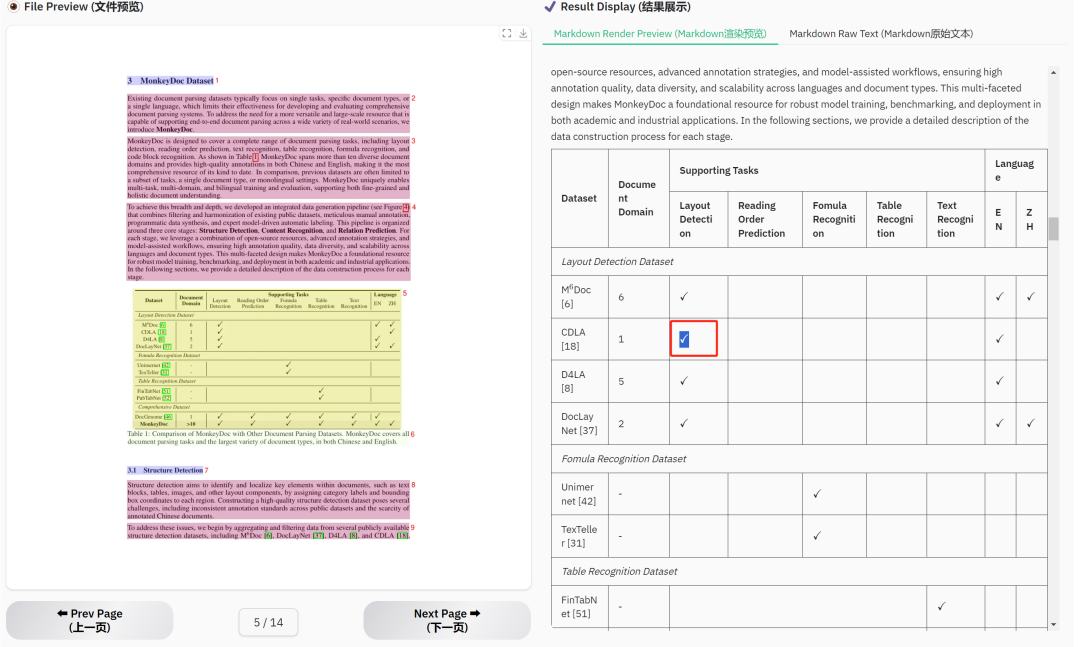Viewport: 1080px width, 647px height.
Task: Click the "Layout Detection Dataset" section row
Action: (x=799, y=262)
